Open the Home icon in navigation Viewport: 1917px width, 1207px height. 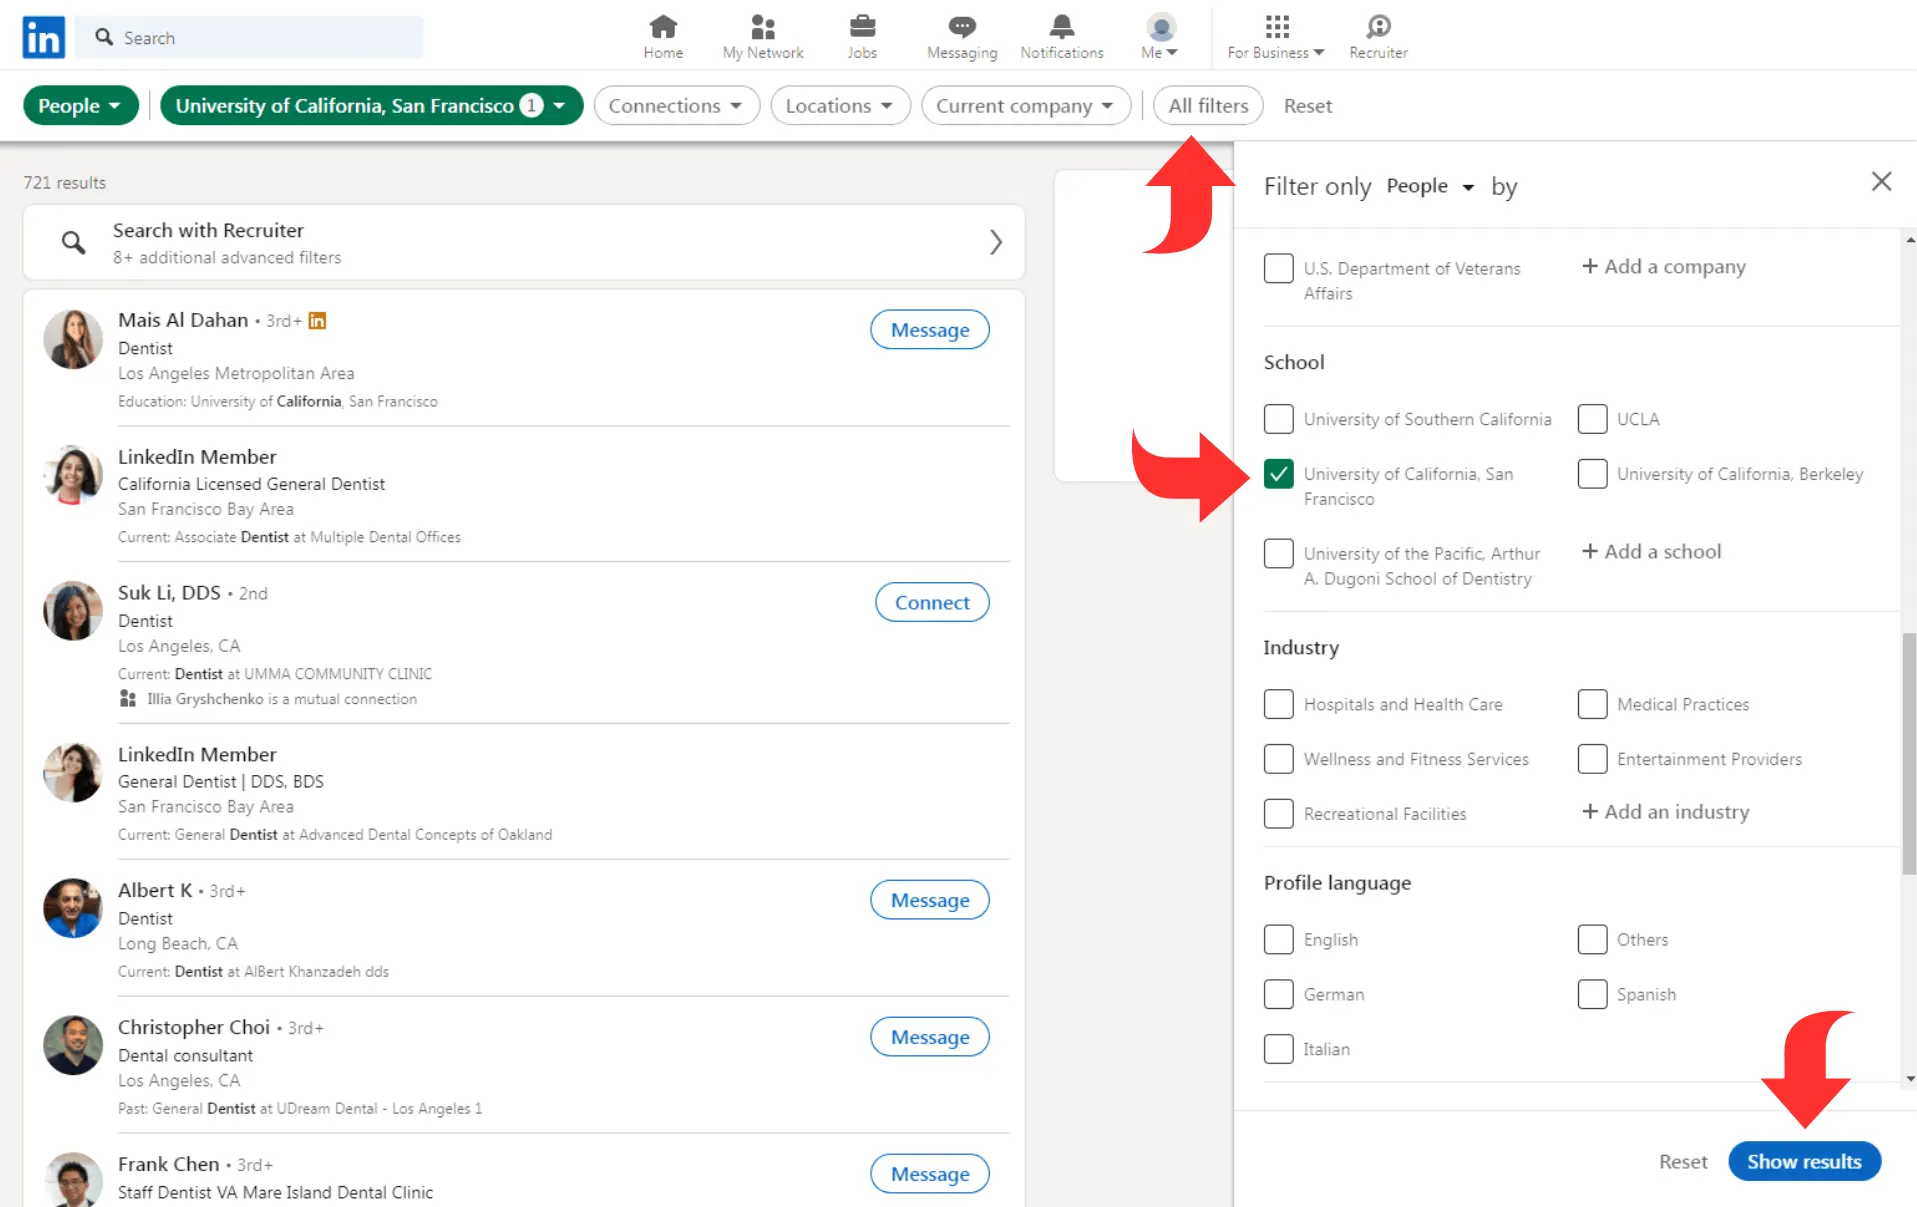tap(663, 26)
